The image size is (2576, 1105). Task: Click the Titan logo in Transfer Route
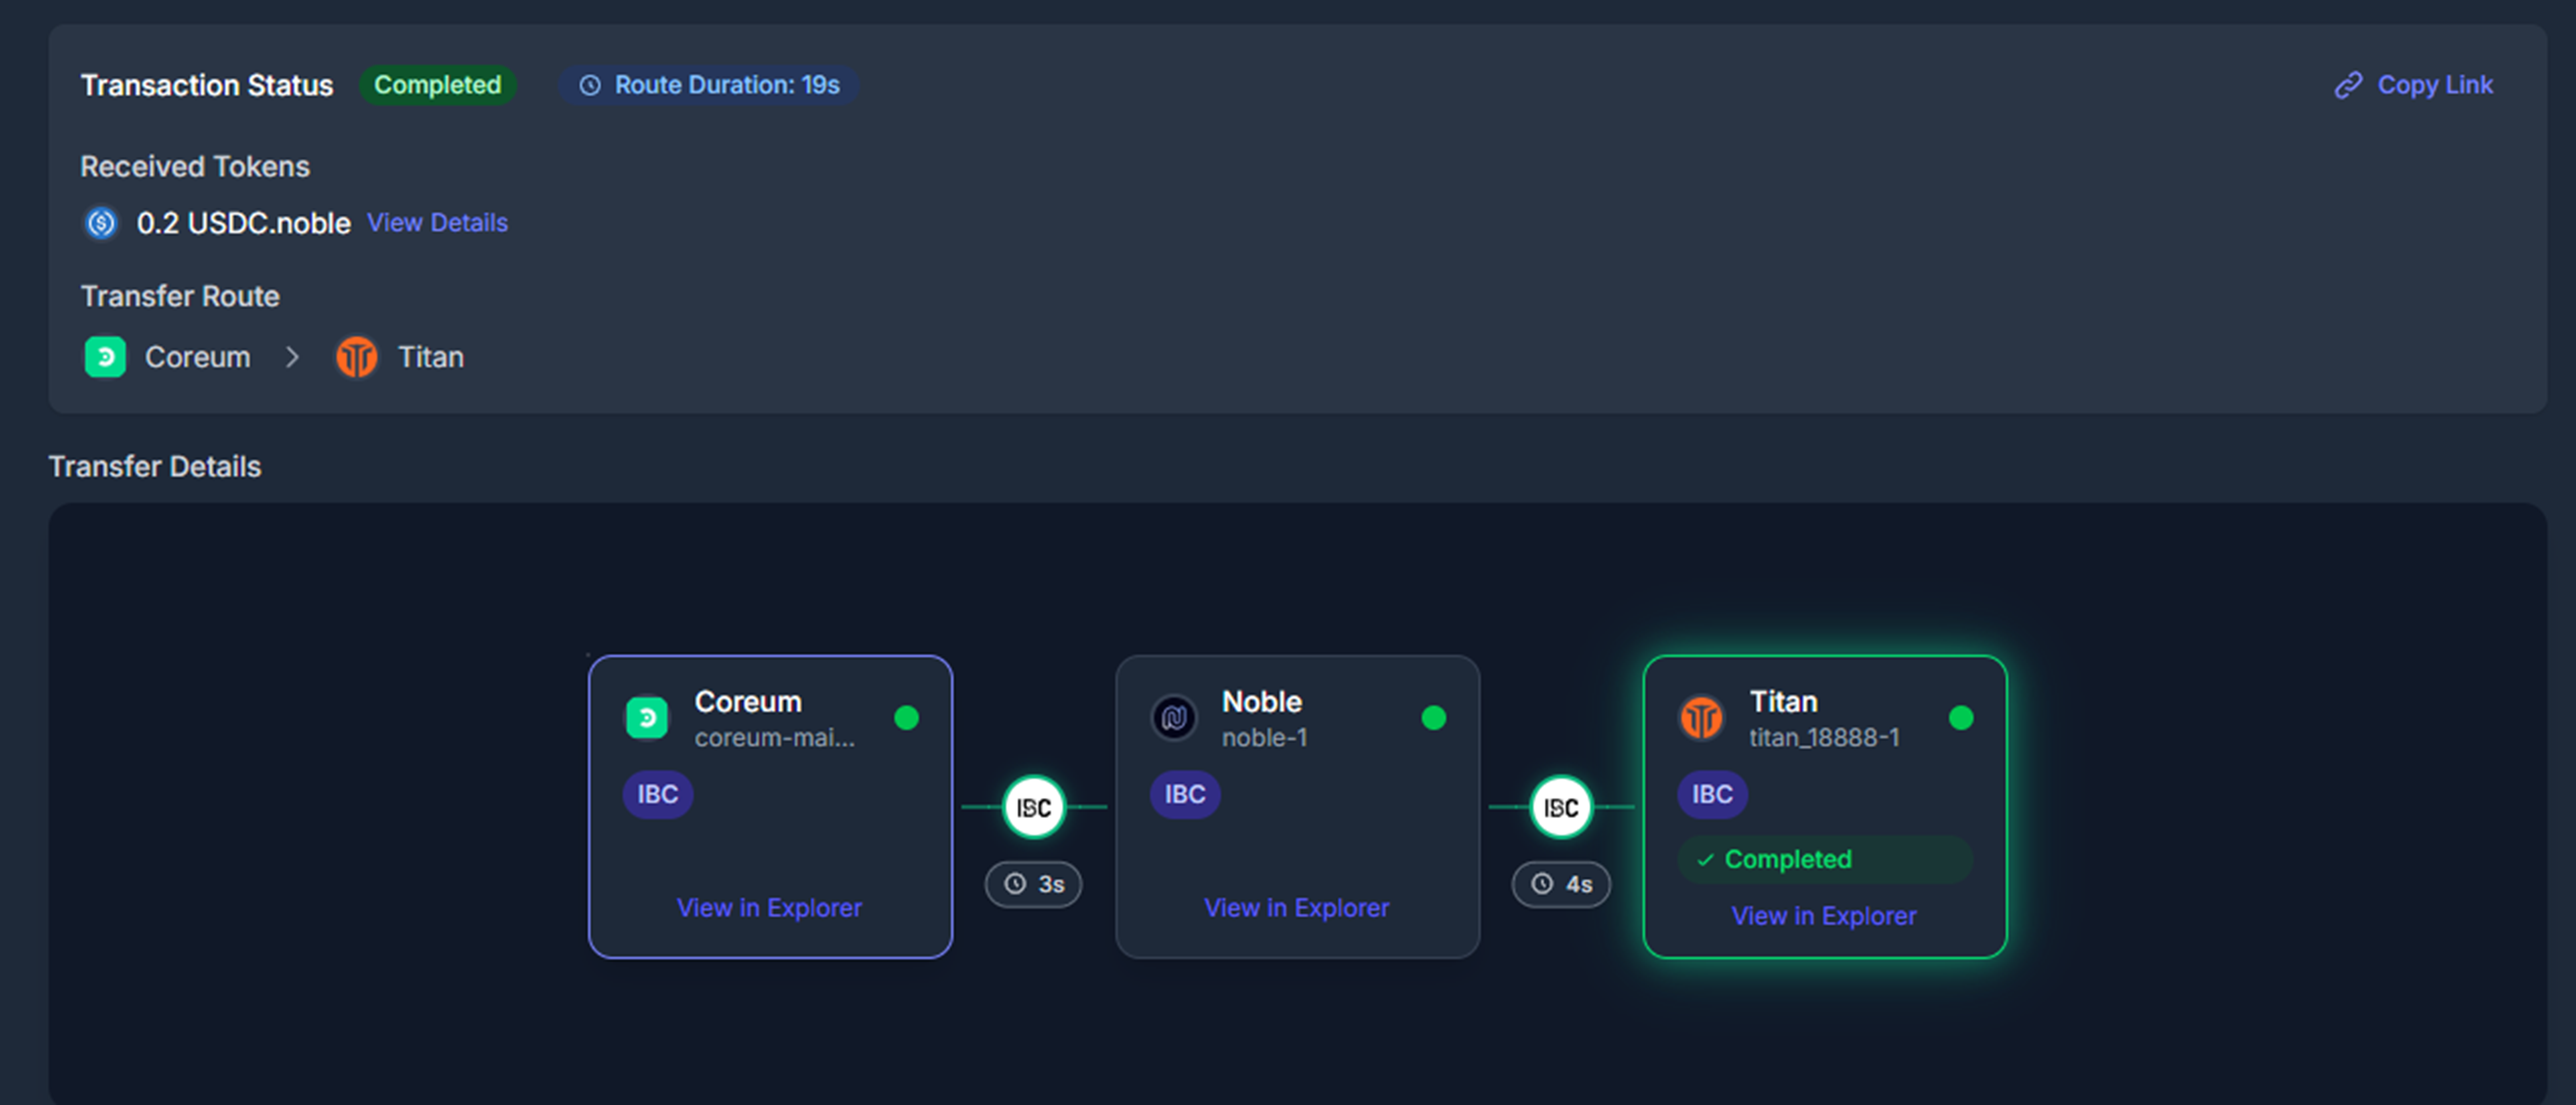pos(356,357)
